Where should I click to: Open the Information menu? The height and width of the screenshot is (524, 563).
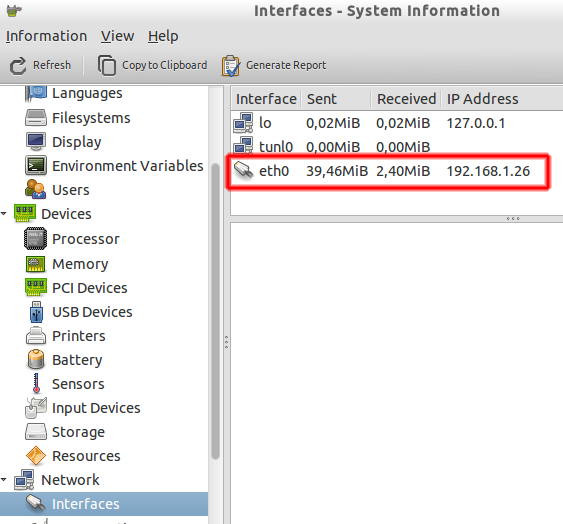pos(46,36)
